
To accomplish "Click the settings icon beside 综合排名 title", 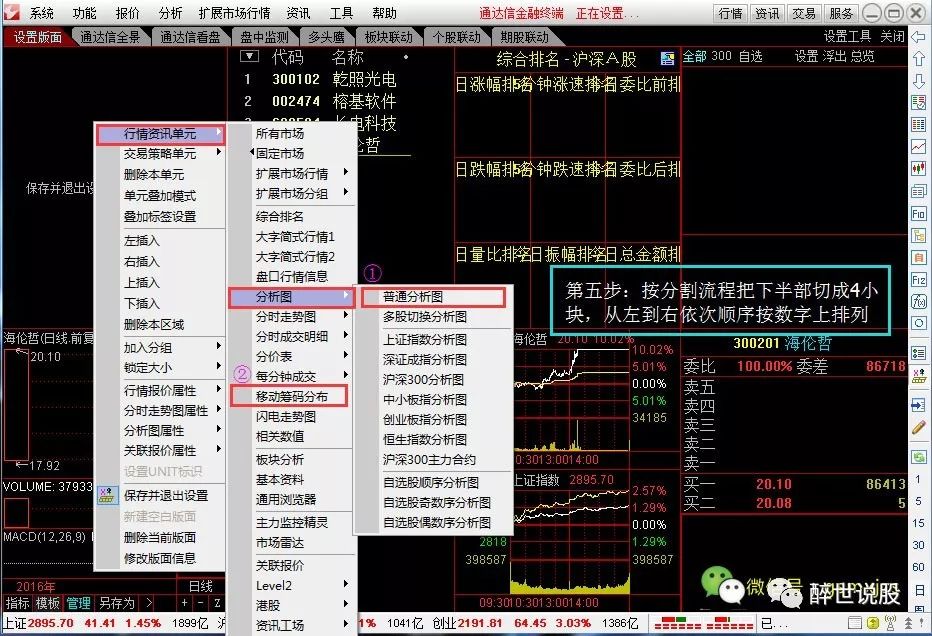I will click(667, 58).
